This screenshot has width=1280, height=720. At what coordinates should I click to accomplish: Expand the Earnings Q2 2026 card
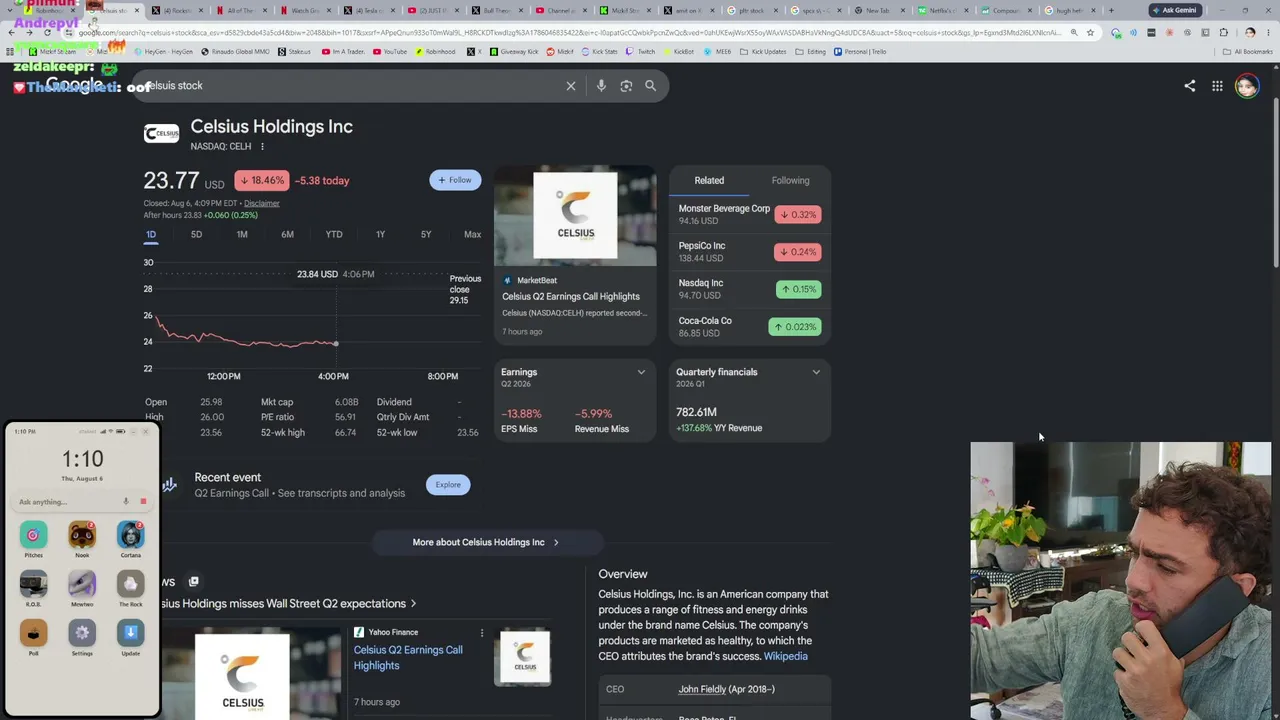tap(641, 373)
